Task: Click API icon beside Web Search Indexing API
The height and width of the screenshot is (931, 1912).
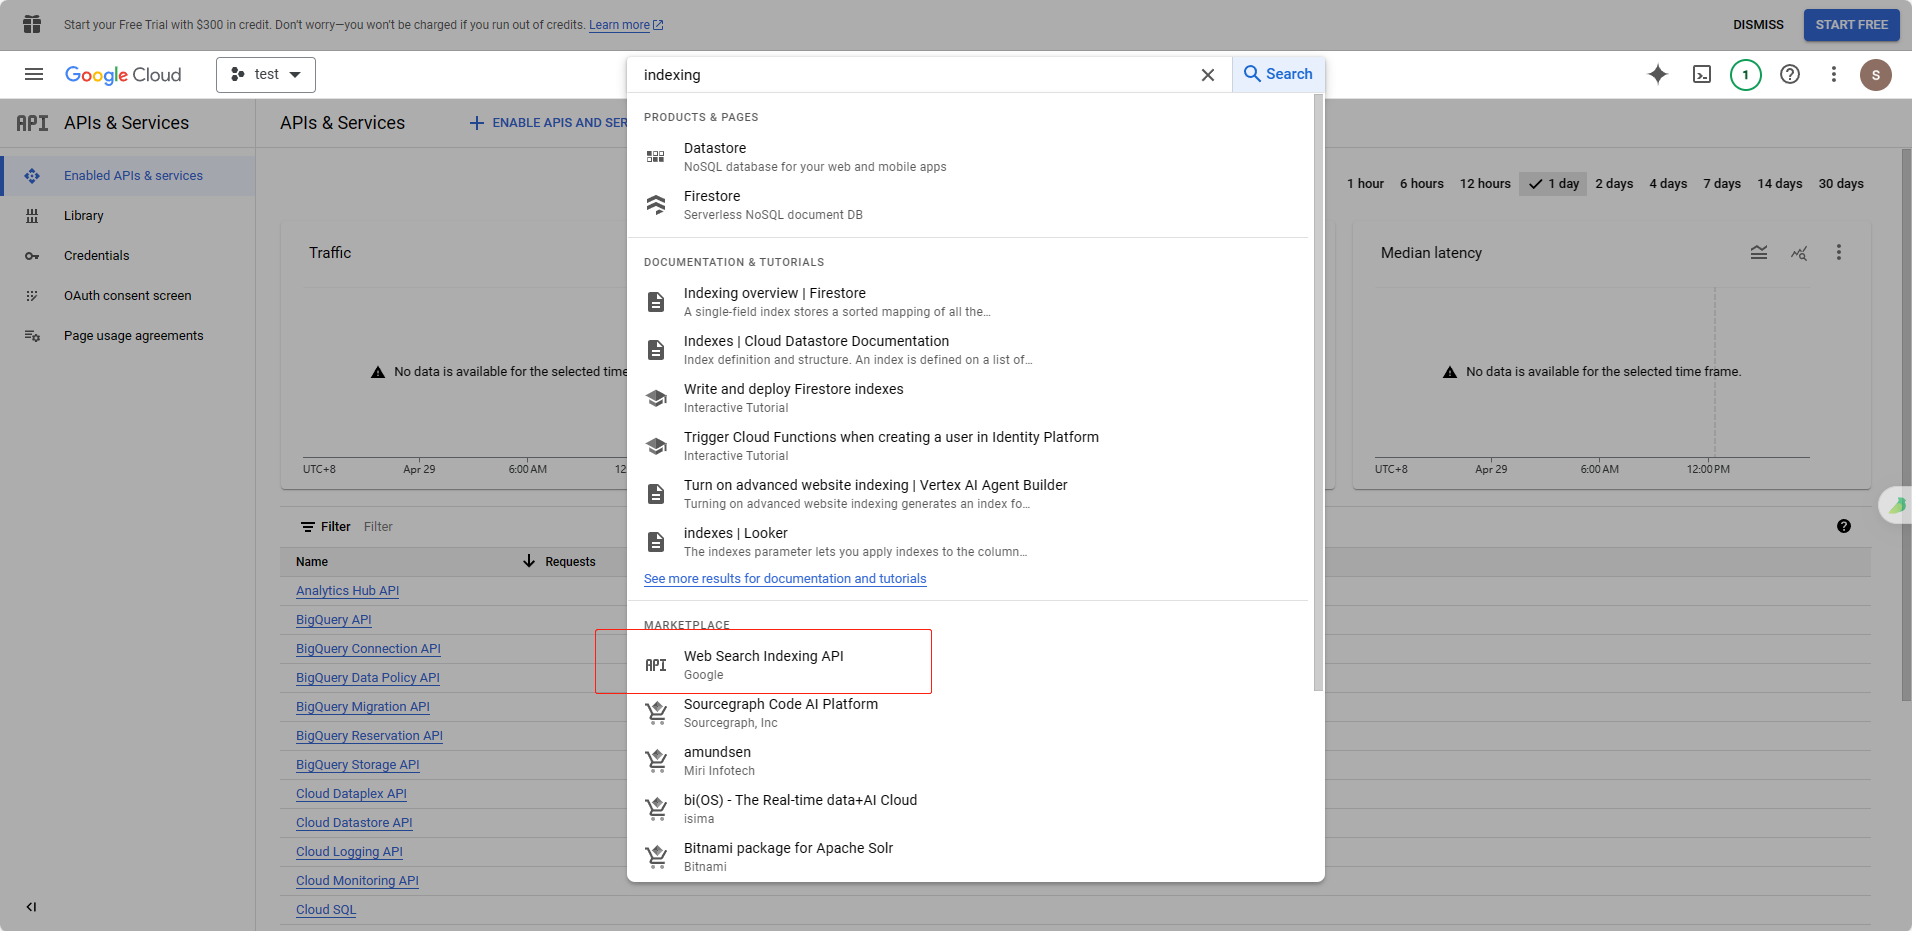Action: coord(656,665)
